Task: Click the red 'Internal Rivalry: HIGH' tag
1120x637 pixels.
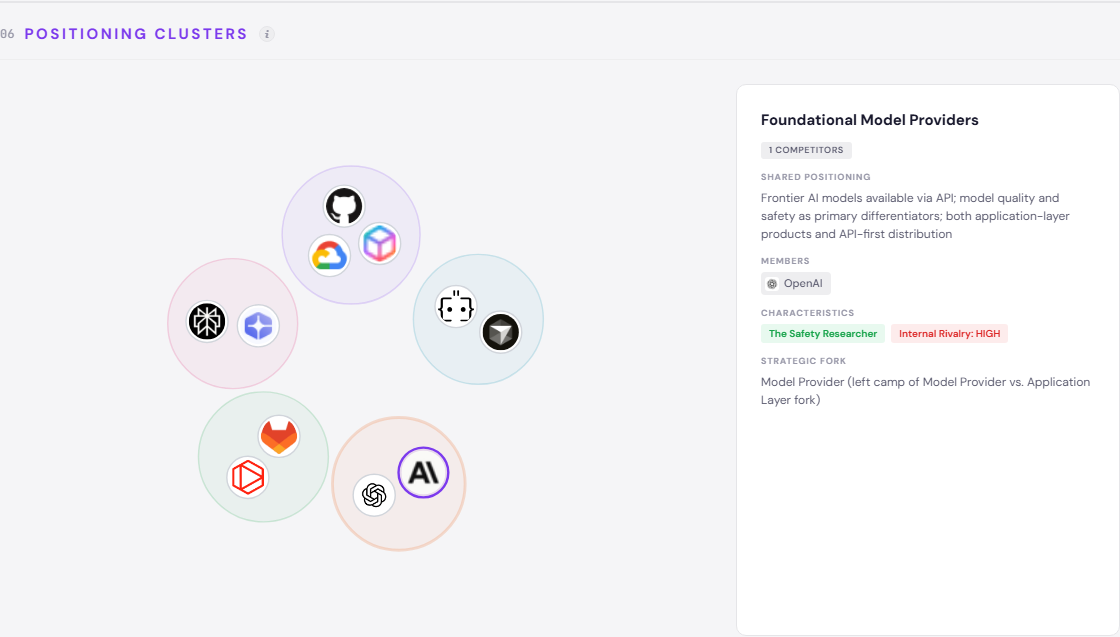Action: 949,334
